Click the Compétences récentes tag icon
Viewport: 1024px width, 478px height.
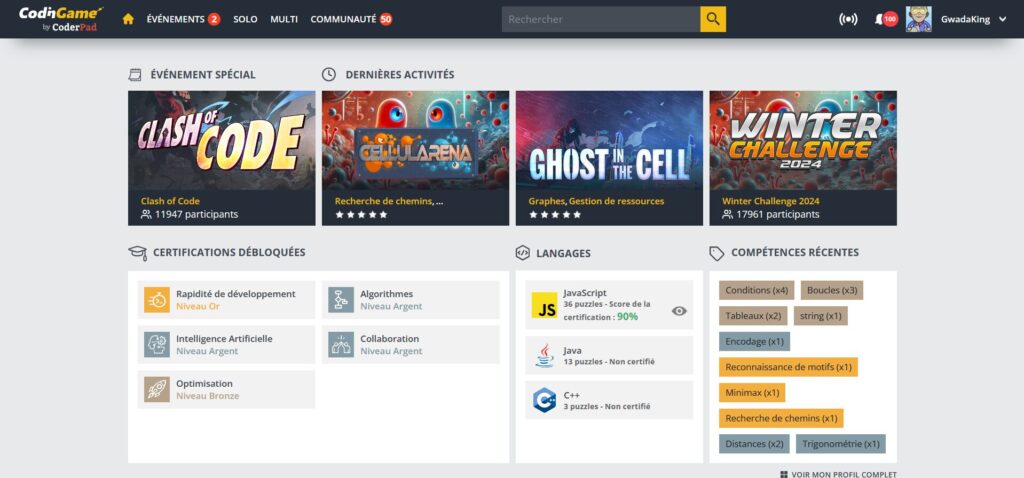click(x=716, y=253)
